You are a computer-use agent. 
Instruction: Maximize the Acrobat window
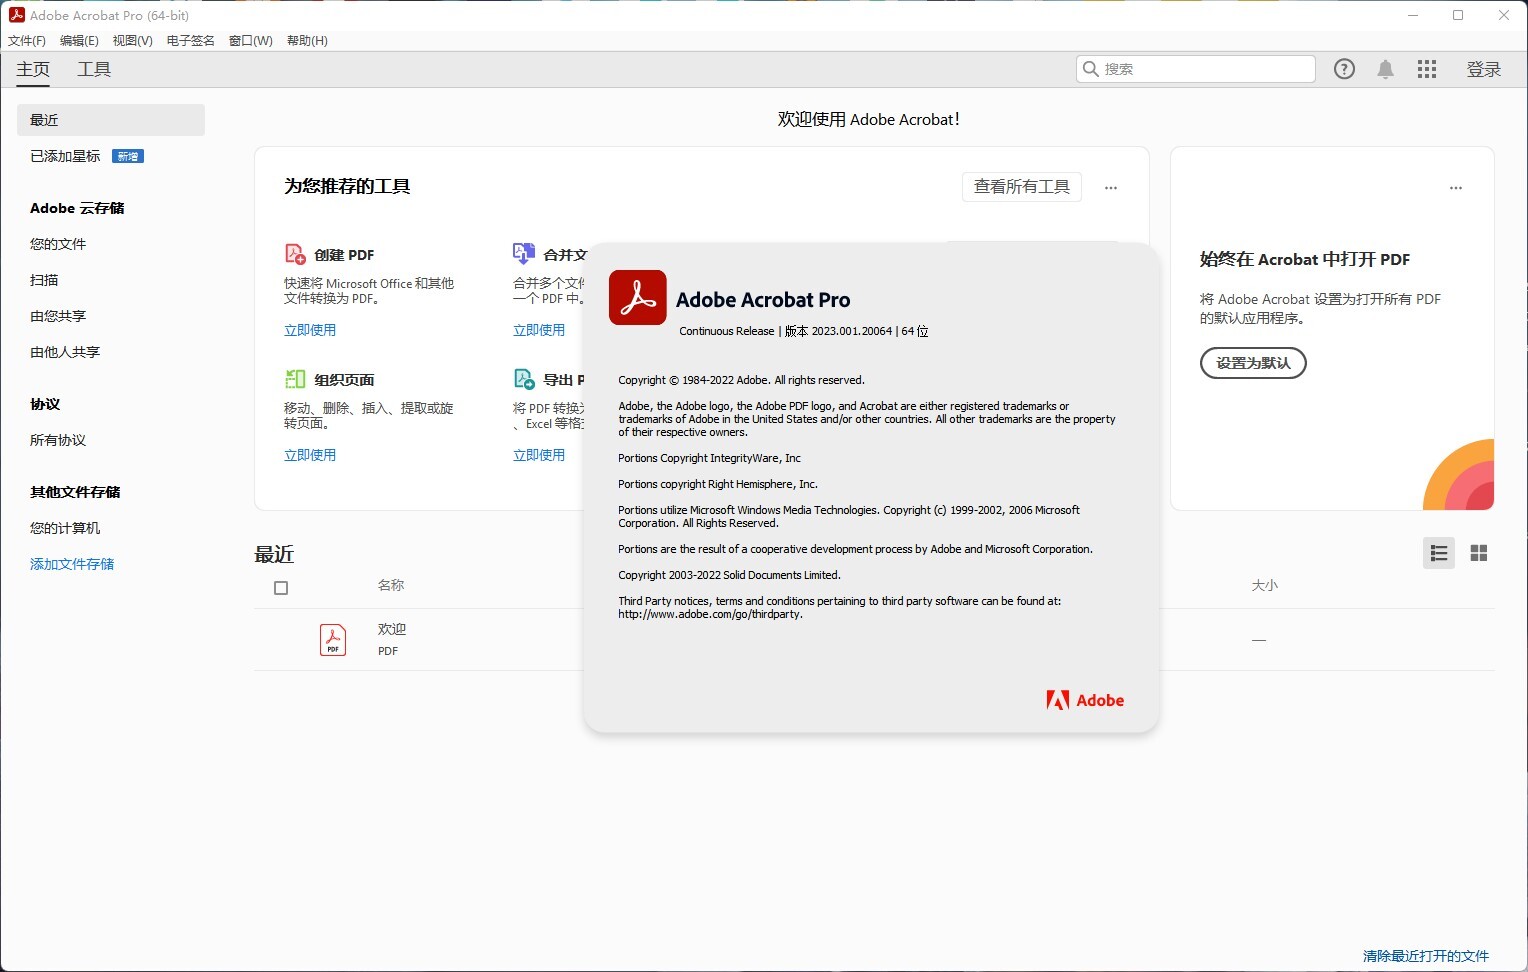coord(1458,15)
